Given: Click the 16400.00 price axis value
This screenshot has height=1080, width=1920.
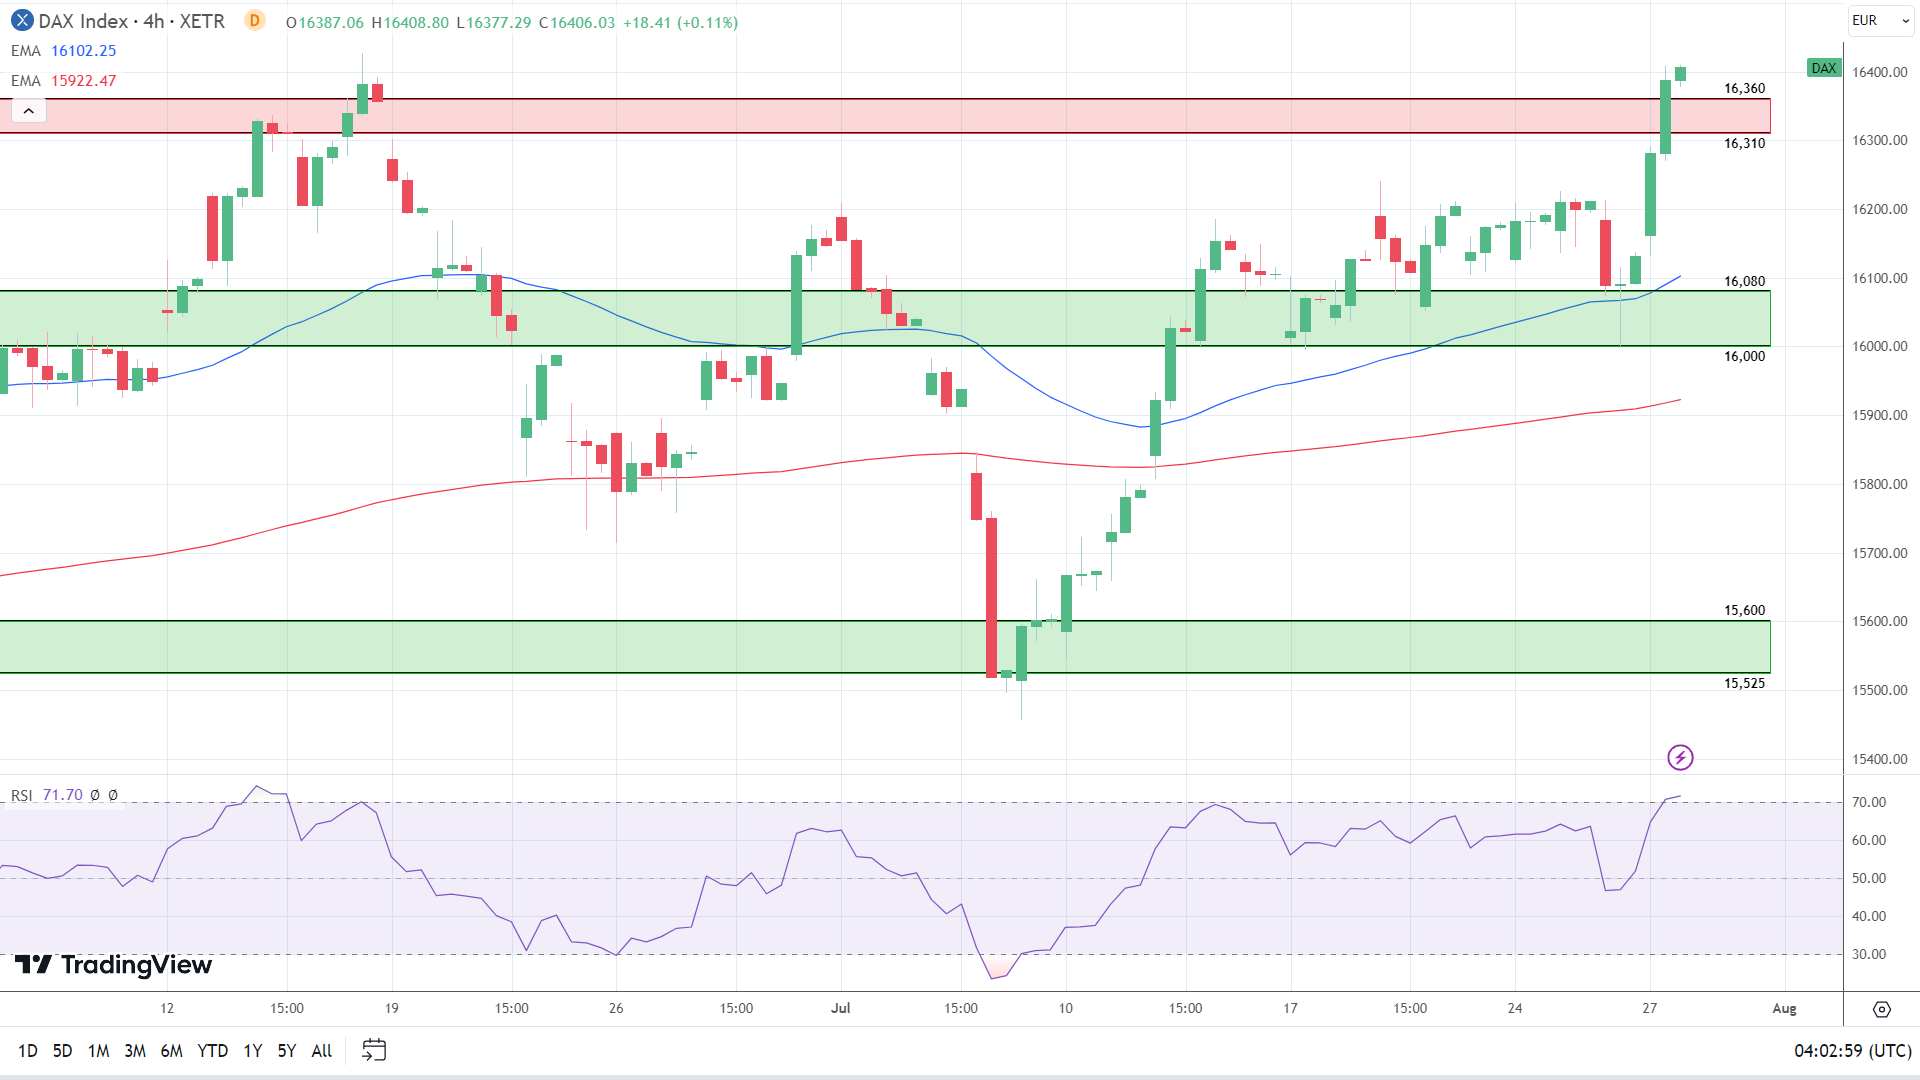Looking at the screenshot, I should pyautogui.click(x=1880, y=72).
